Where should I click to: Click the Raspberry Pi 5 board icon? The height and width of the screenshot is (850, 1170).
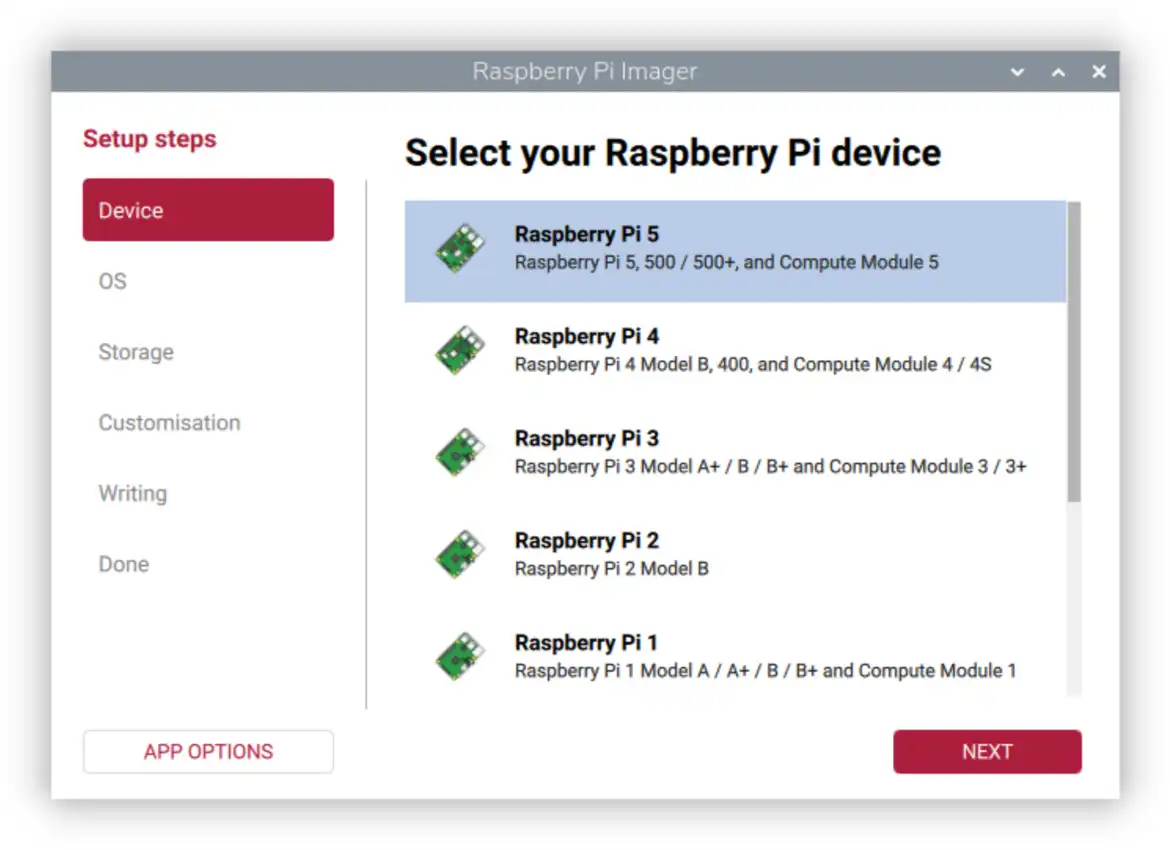click(460, 248)
